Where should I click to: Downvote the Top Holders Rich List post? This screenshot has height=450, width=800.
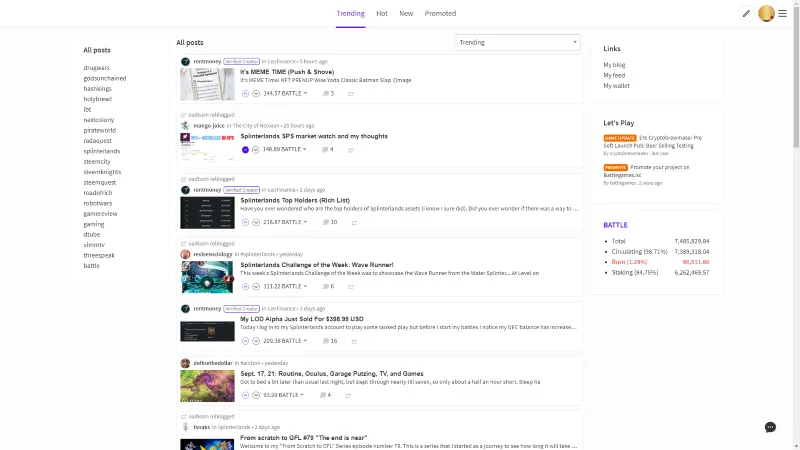coord(256,222)
